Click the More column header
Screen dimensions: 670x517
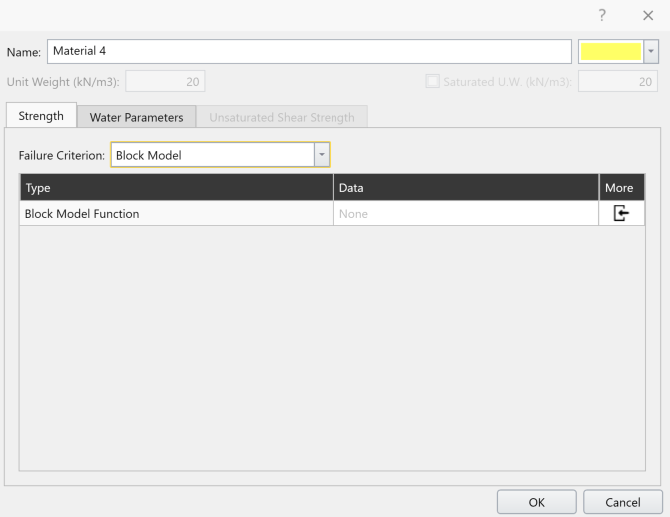pyautogui.click(x=622, y=188)
